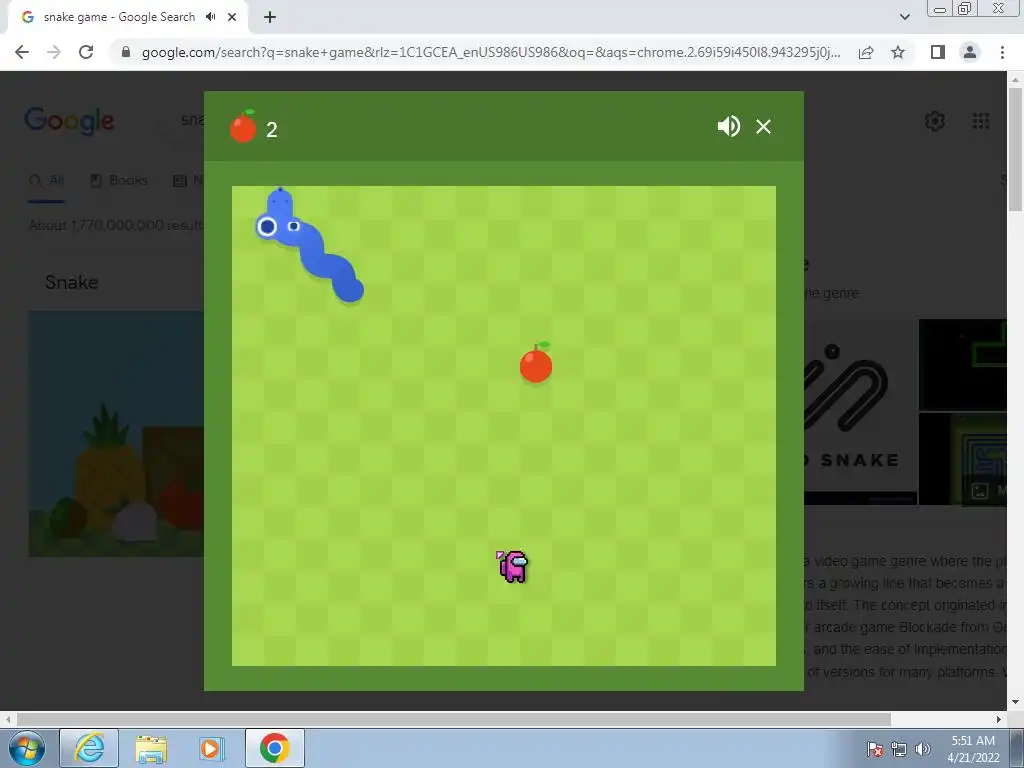Click the horizontal scrollbar right arrow
1024x768 pixels.
tap(999, 719)
